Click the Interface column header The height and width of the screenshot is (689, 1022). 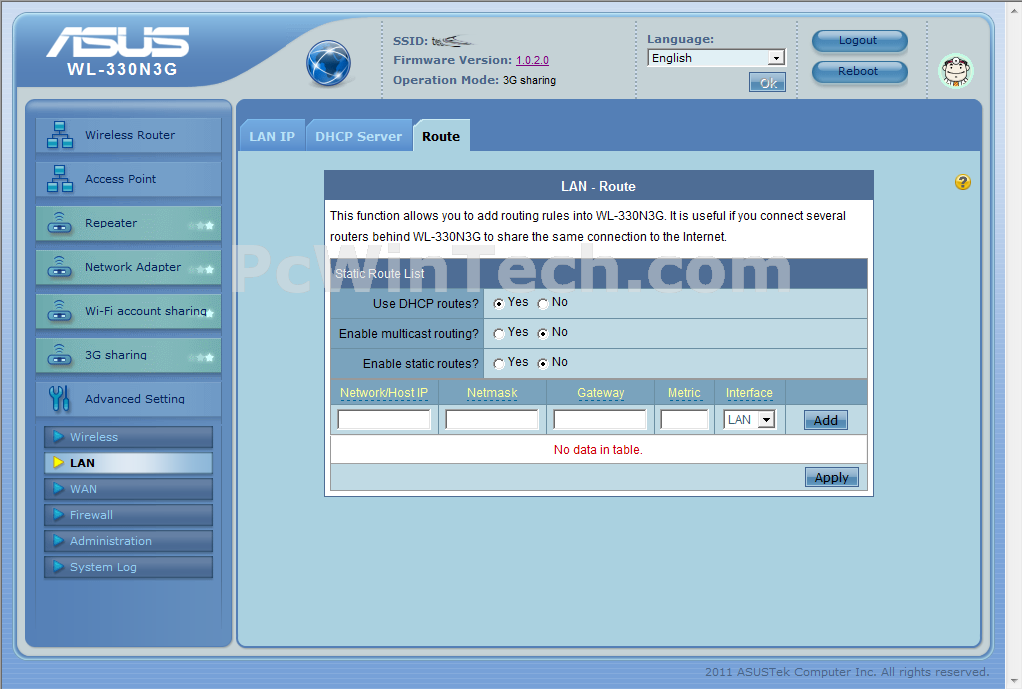click(750, 393)
